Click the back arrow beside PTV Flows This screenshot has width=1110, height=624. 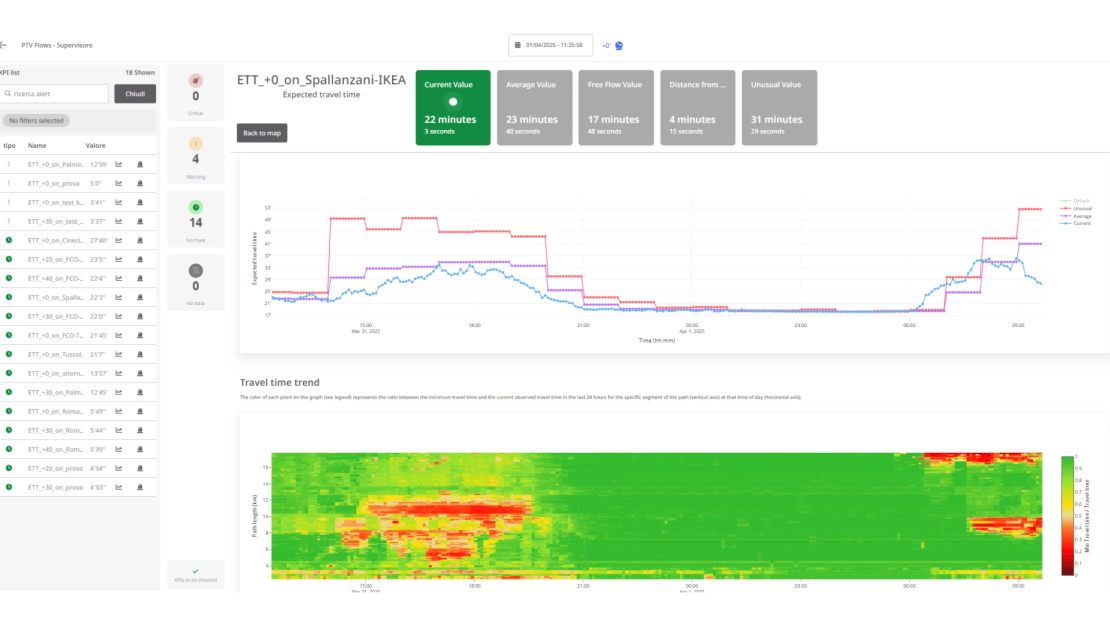(3, 45)
